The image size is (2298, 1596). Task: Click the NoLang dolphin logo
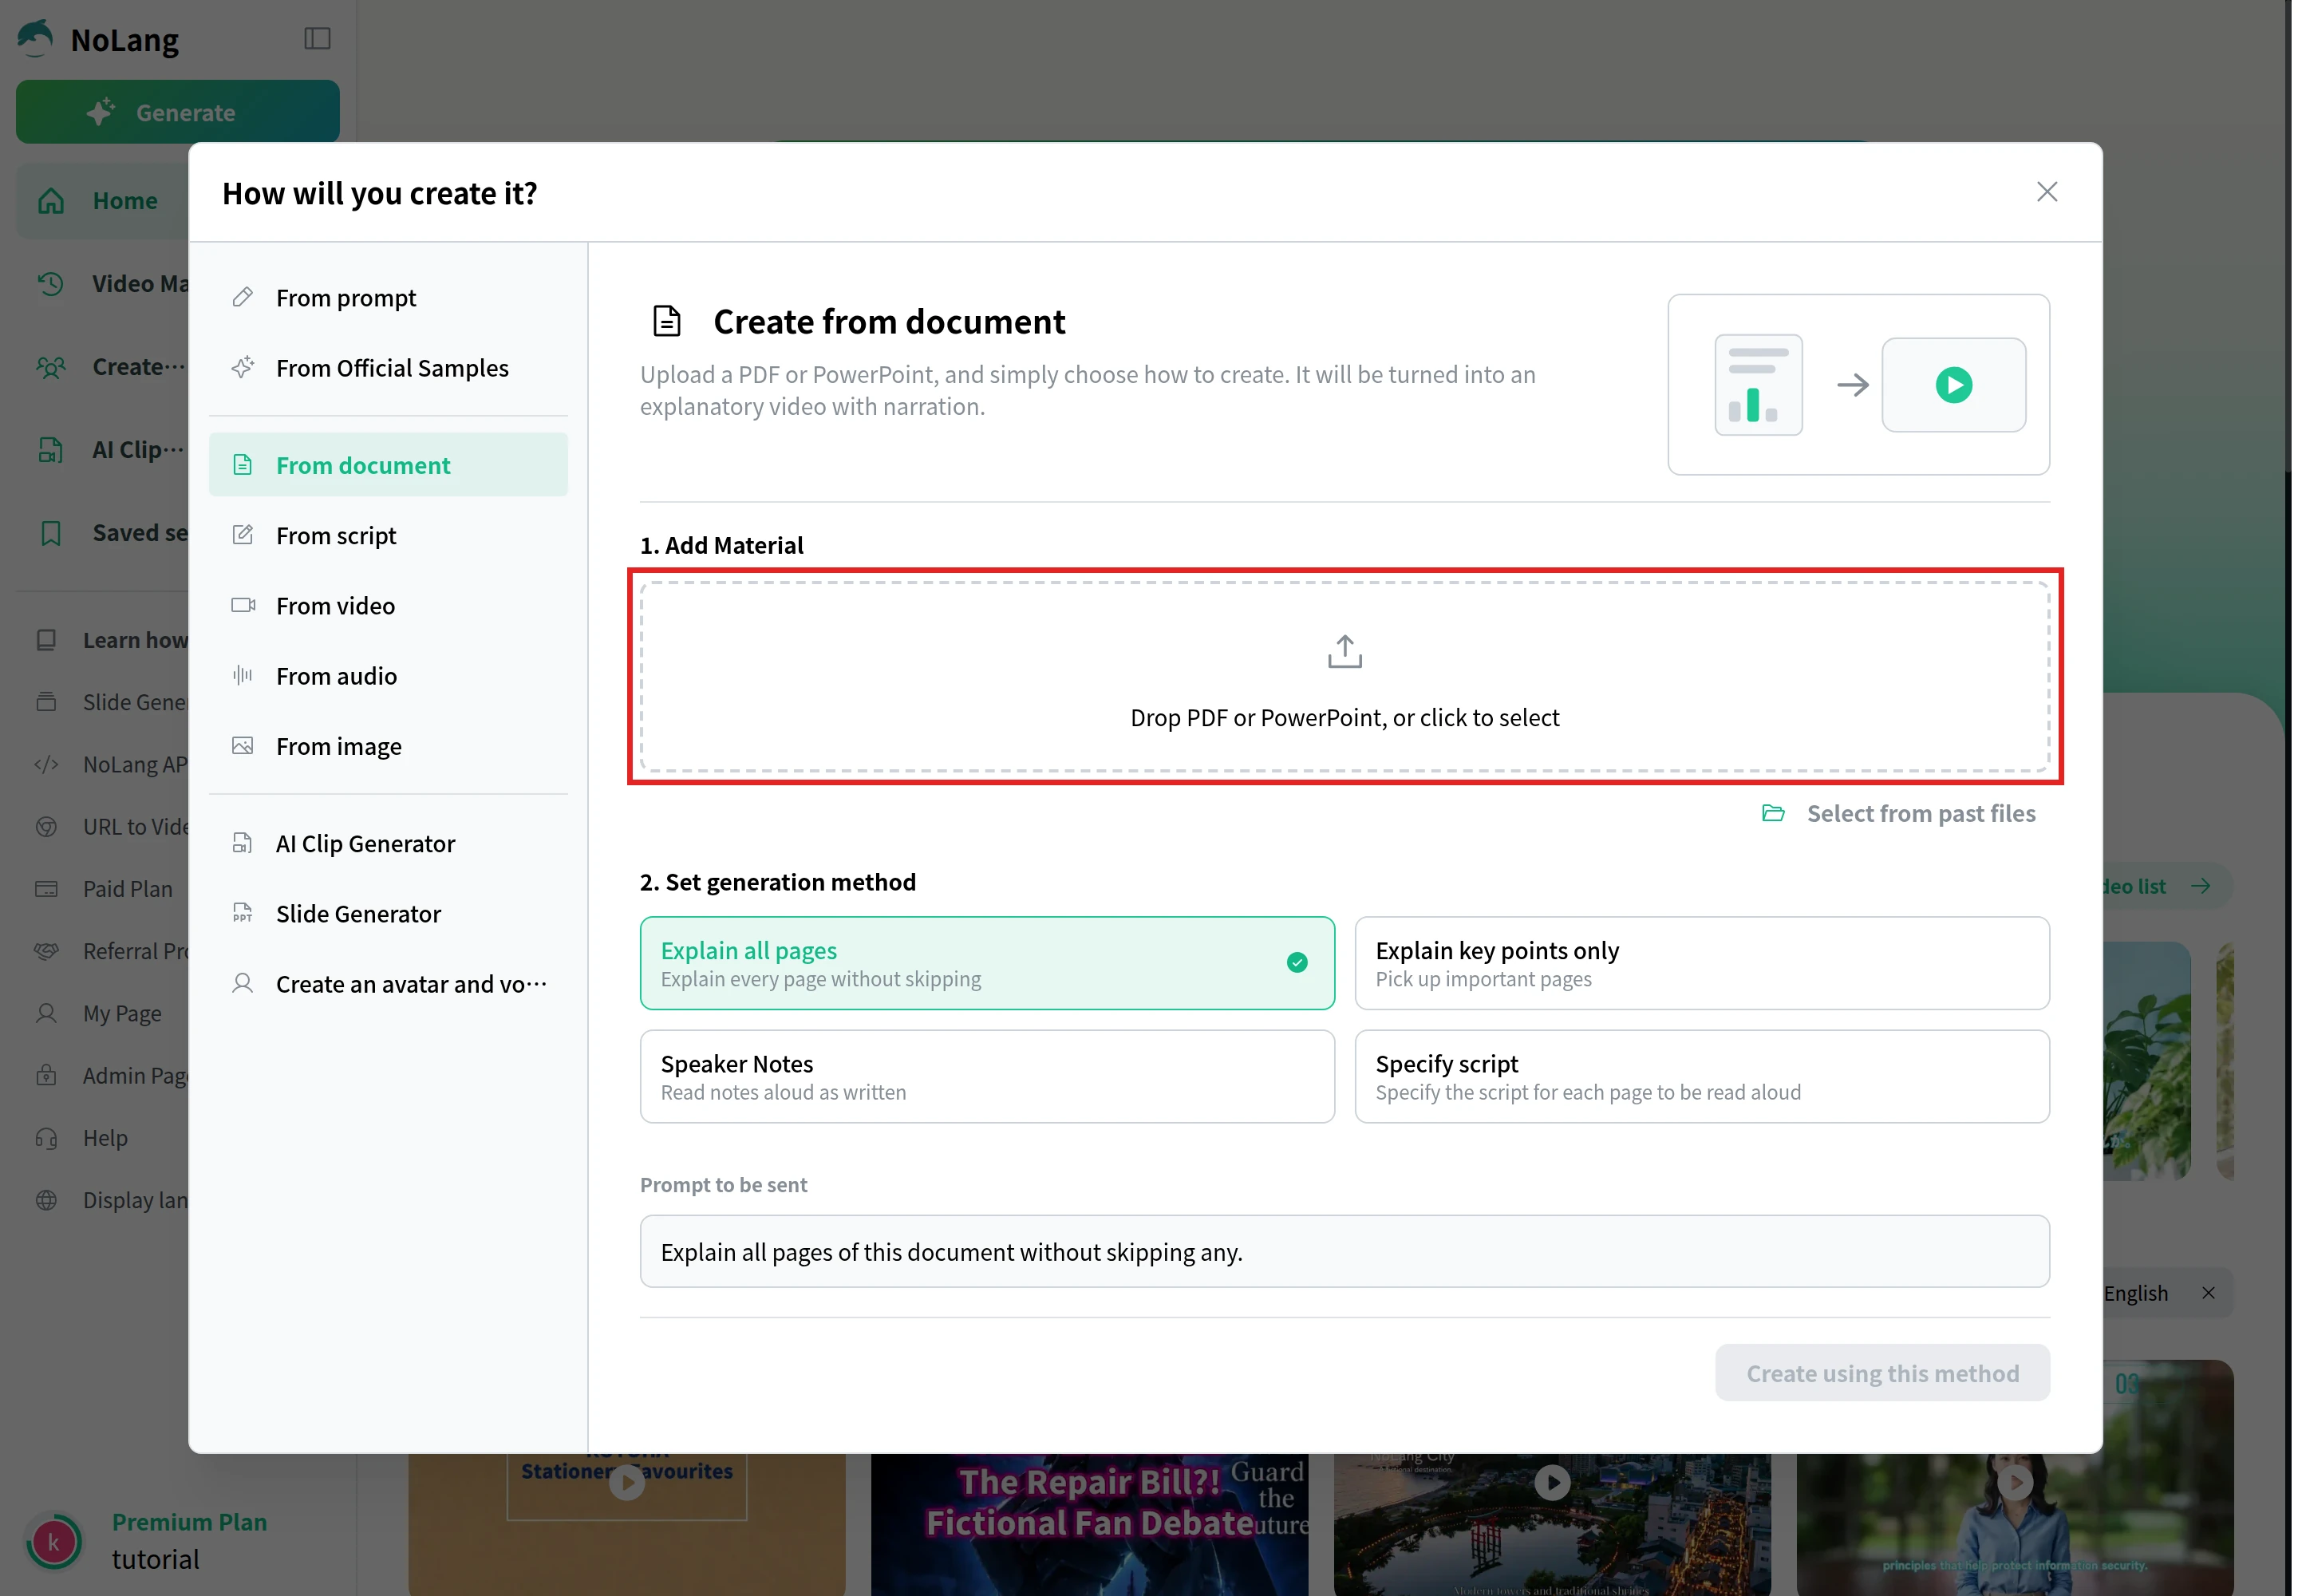(36, 38)
